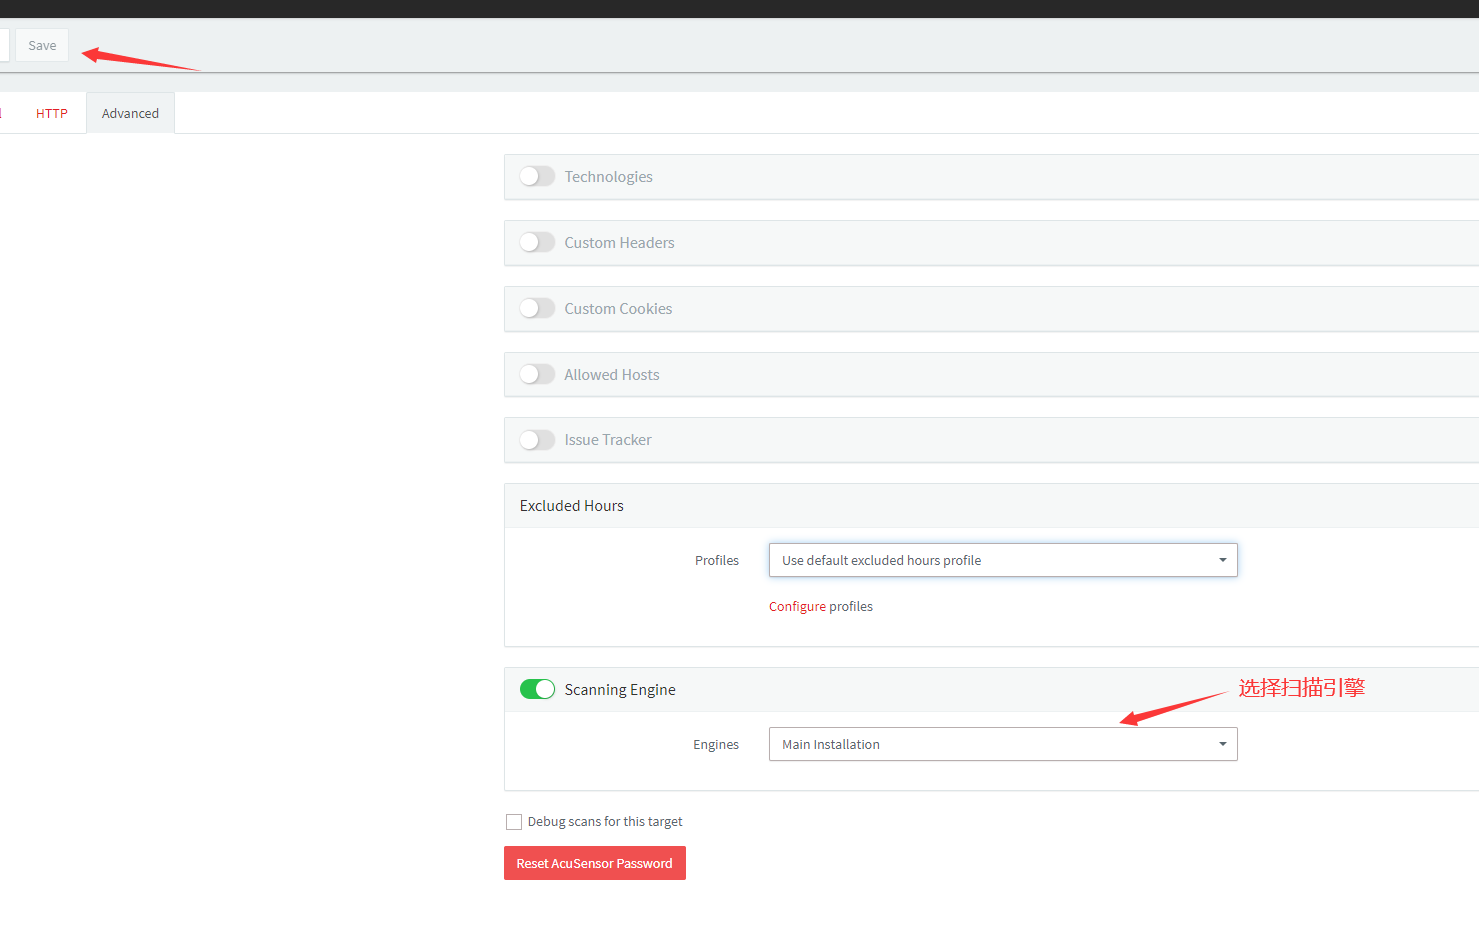Disable the Scanning Engine toggle

pyautogui.click(x=537, y=689)
